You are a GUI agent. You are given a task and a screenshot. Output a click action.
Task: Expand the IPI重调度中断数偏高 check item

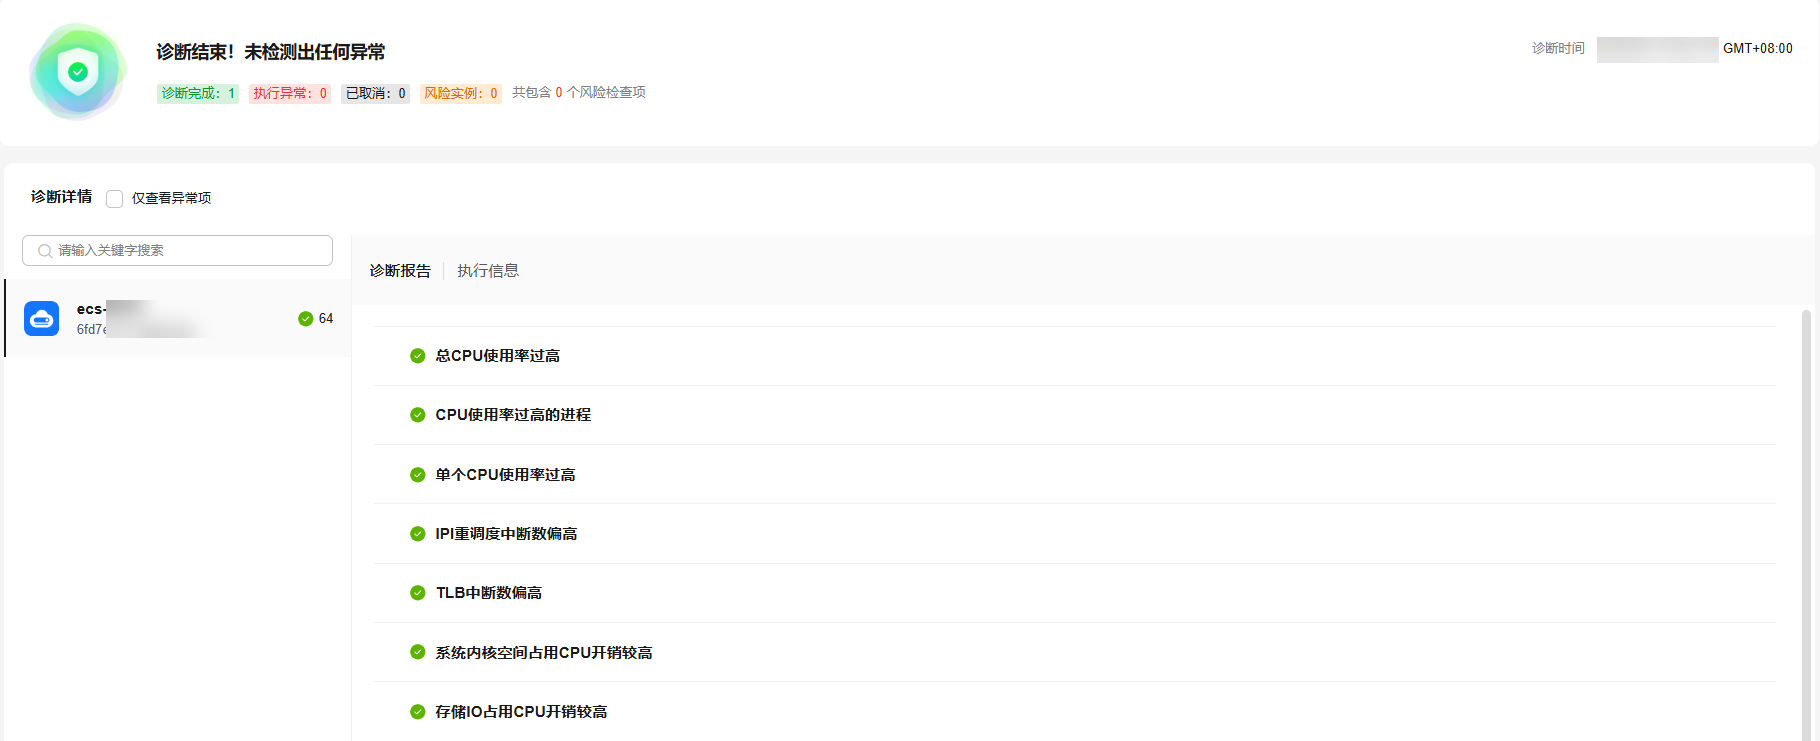coord(1075,534)
